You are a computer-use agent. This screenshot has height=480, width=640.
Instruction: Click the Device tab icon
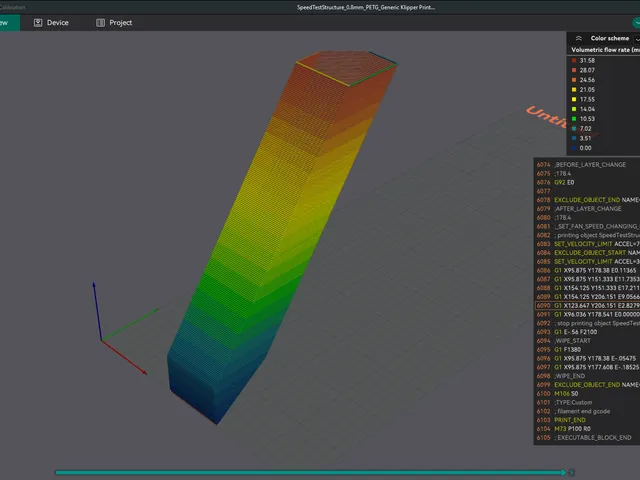38,23
